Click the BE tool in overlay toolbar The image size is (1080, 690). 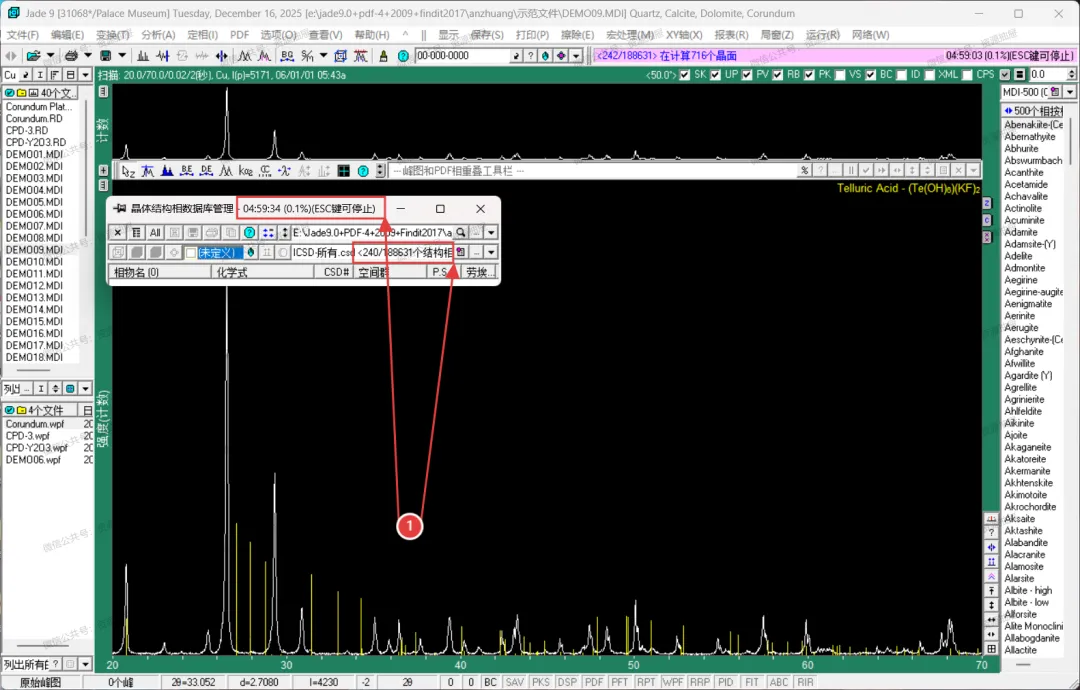[187, 171]
